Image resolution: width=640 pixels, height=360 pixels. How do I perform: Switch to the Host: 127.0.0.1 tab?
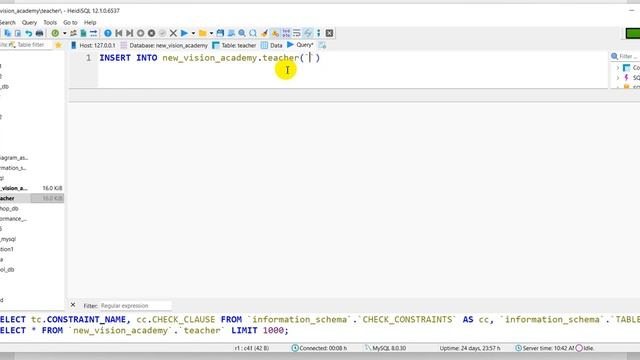[93, 45]
